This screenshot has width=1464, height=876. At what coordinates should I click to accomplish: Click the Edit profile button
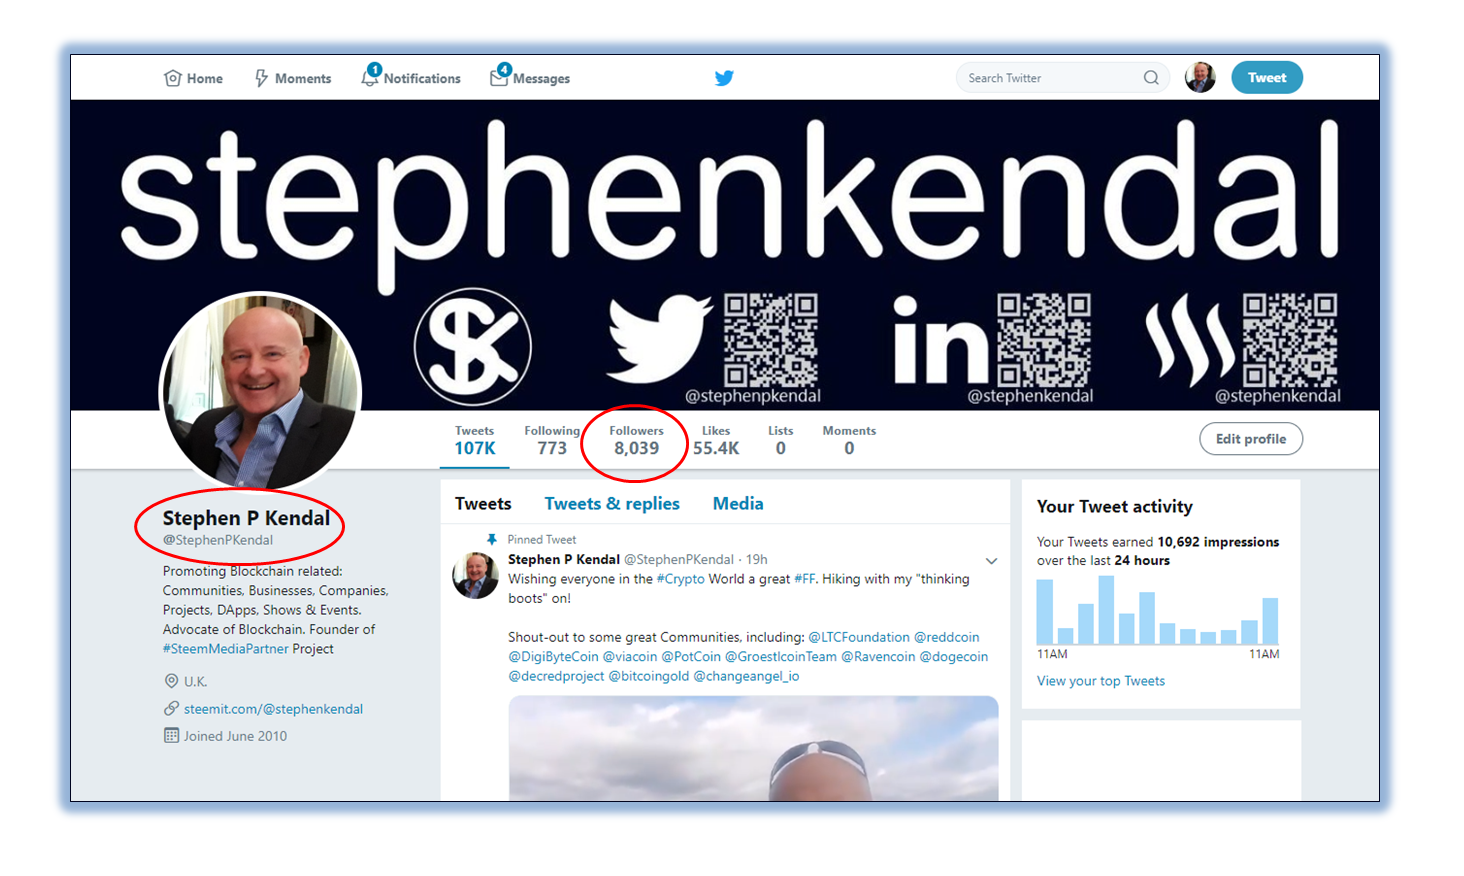(x=1251, y=439)
